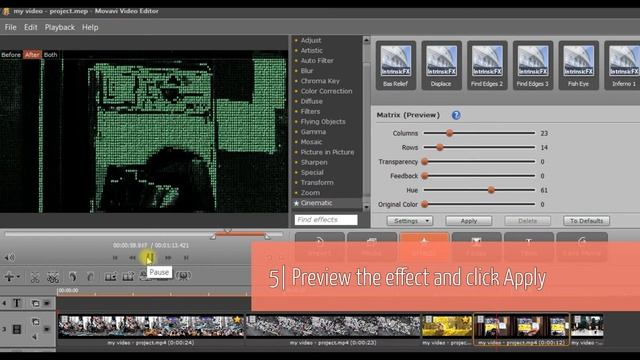Open help for the Matrix effect
The height and width of the screenshot is (360, 640).
pos(456,116)
